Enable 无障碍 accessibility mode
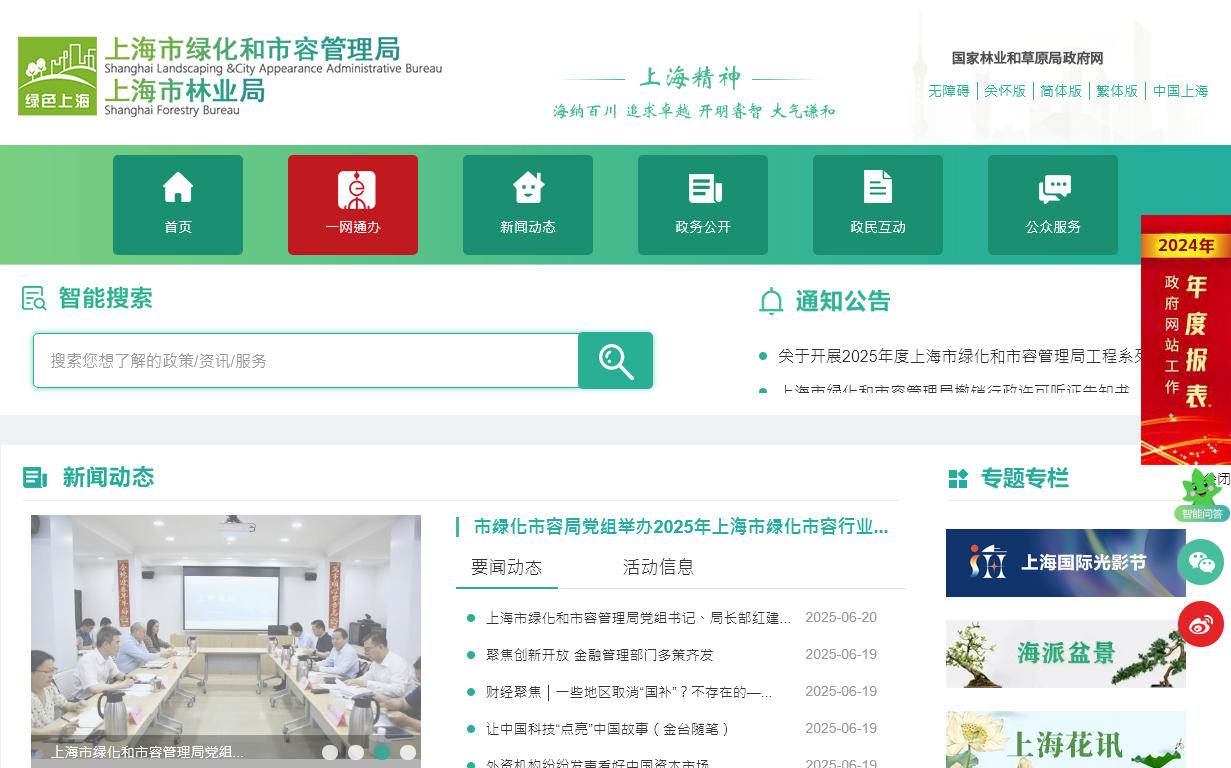Screen dimensions: 1231x768 (949, 91)
